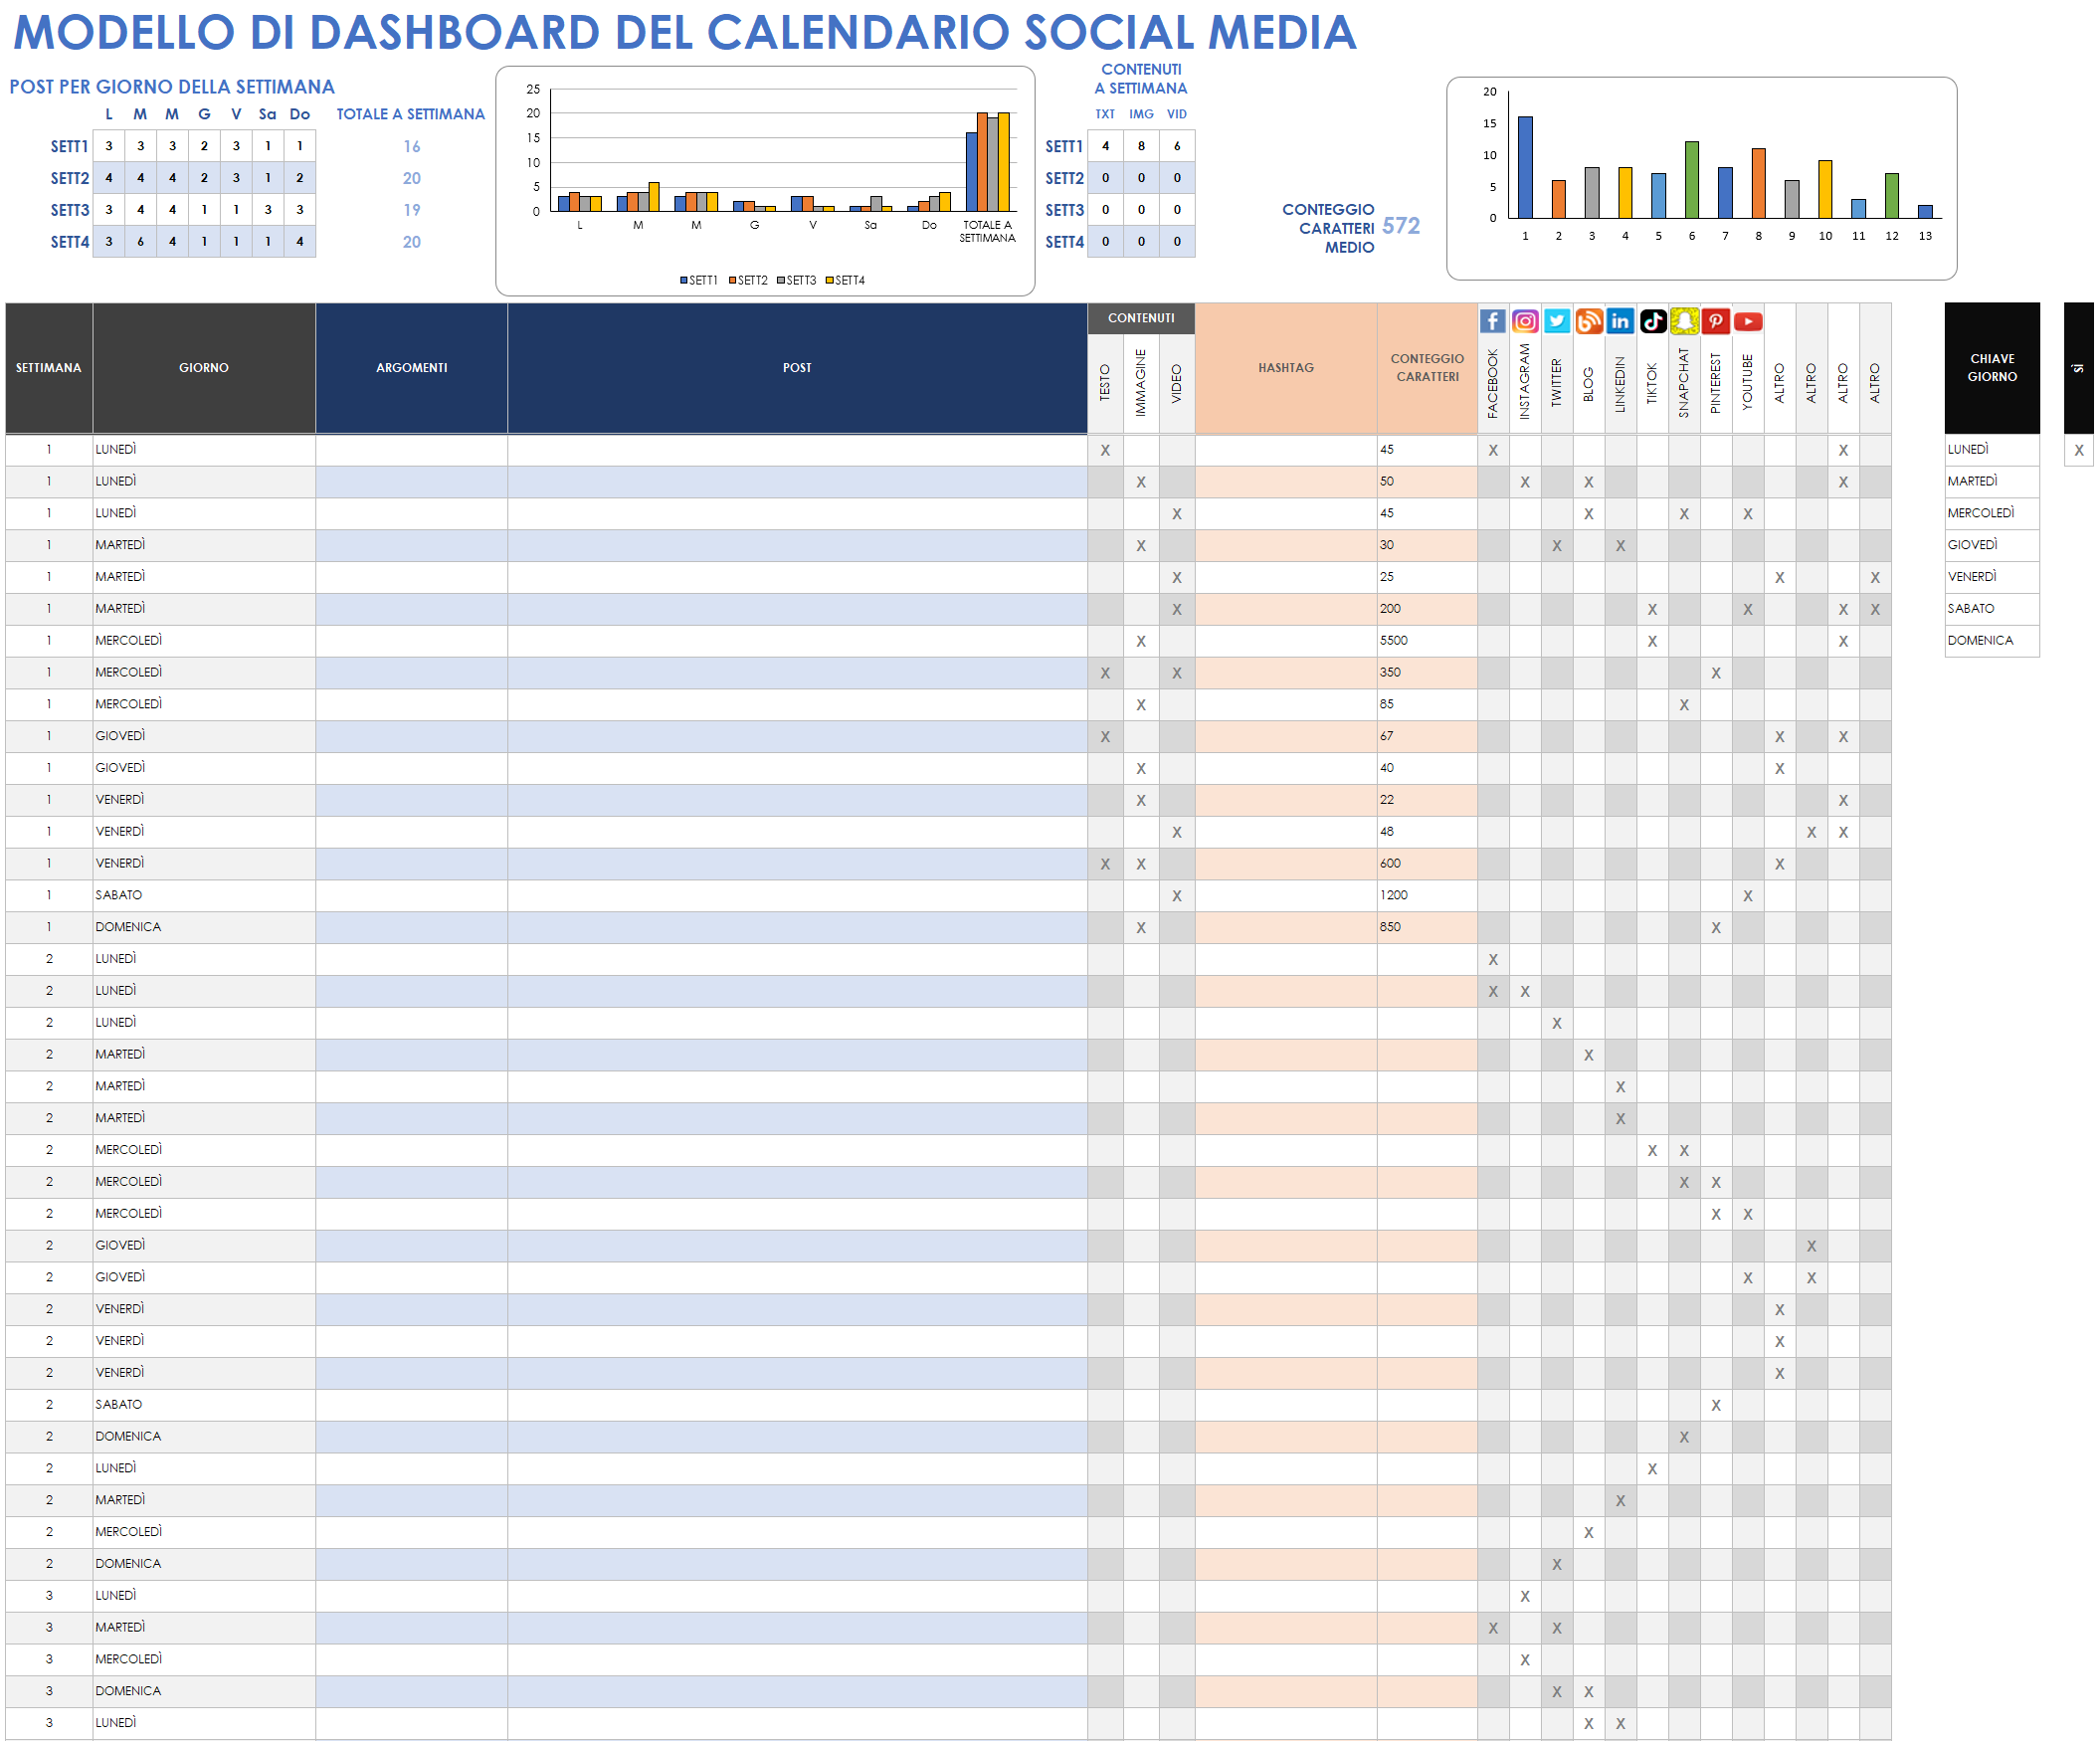Click the character count cell 5500
Image resolution: width=2100 pixels, height=1741 pixels.
[1427, 641]
